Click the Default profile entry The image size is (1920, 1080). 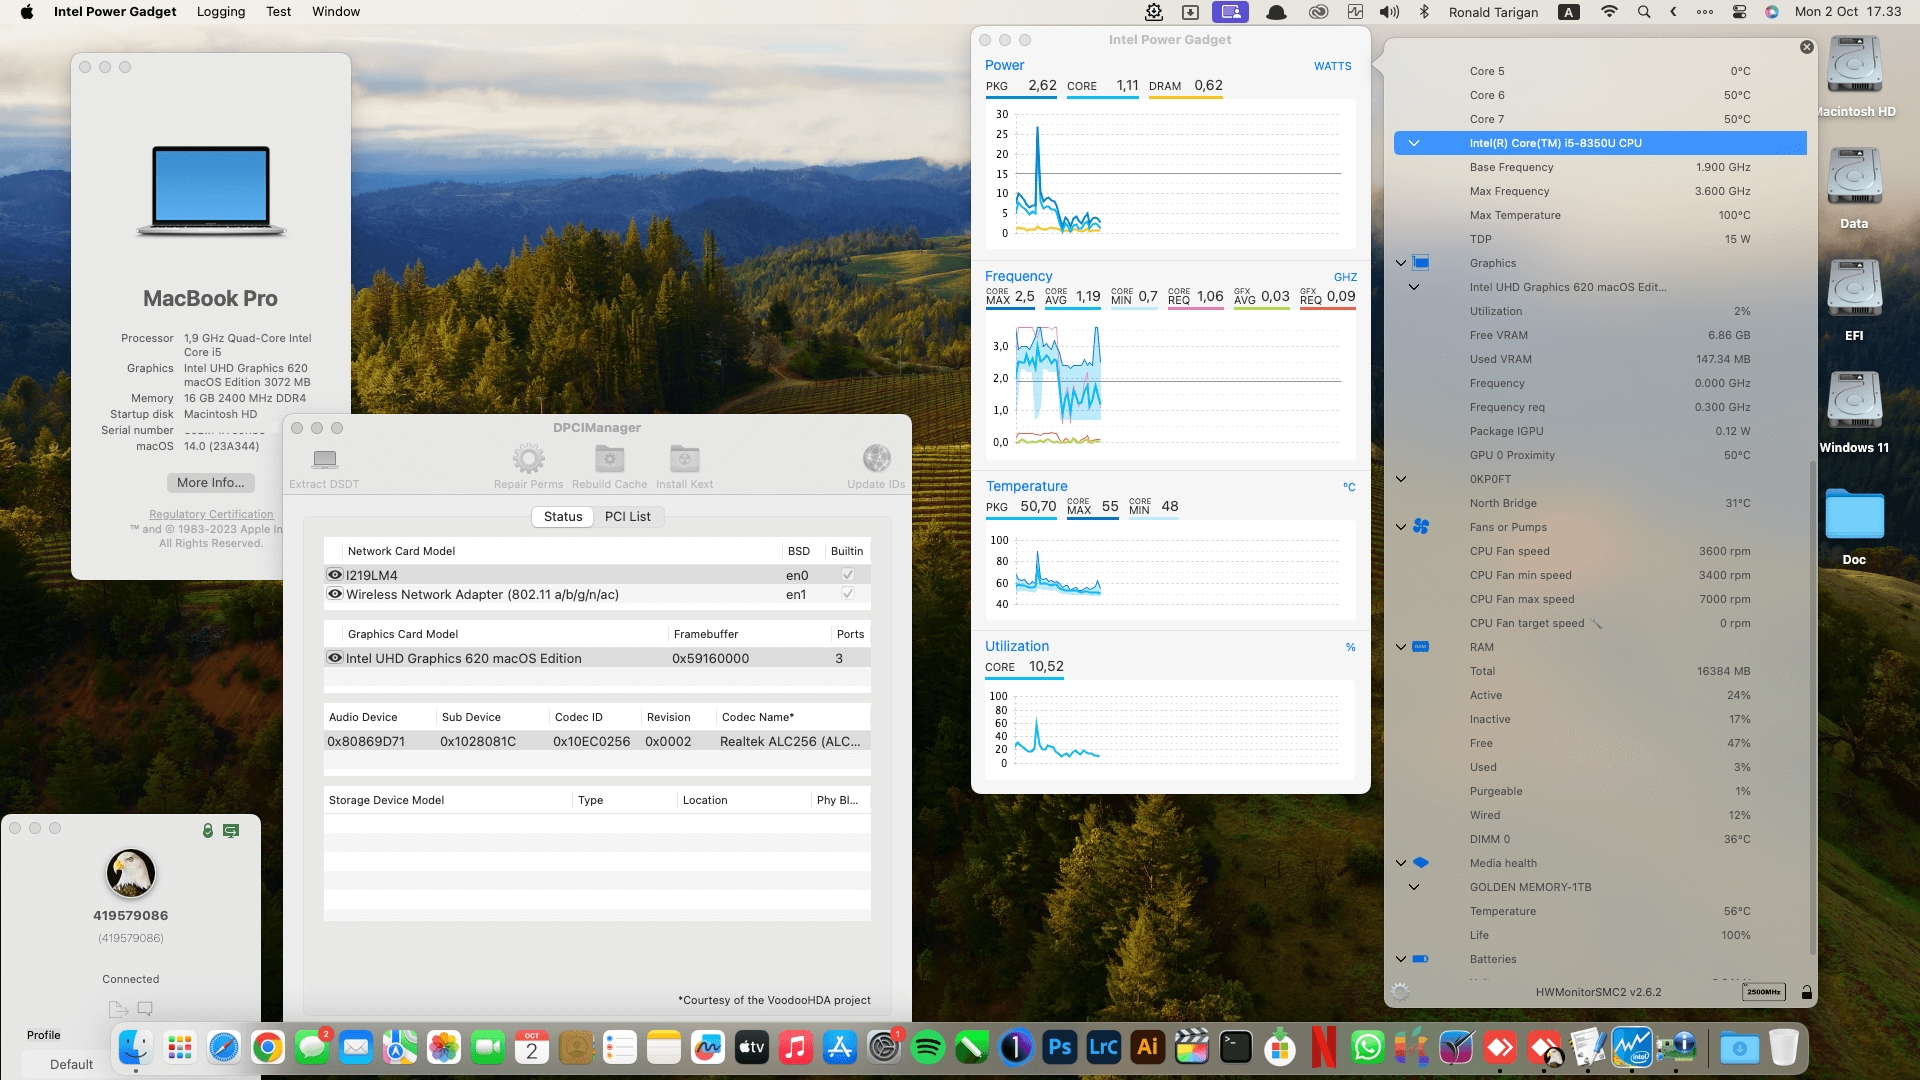72,1065
